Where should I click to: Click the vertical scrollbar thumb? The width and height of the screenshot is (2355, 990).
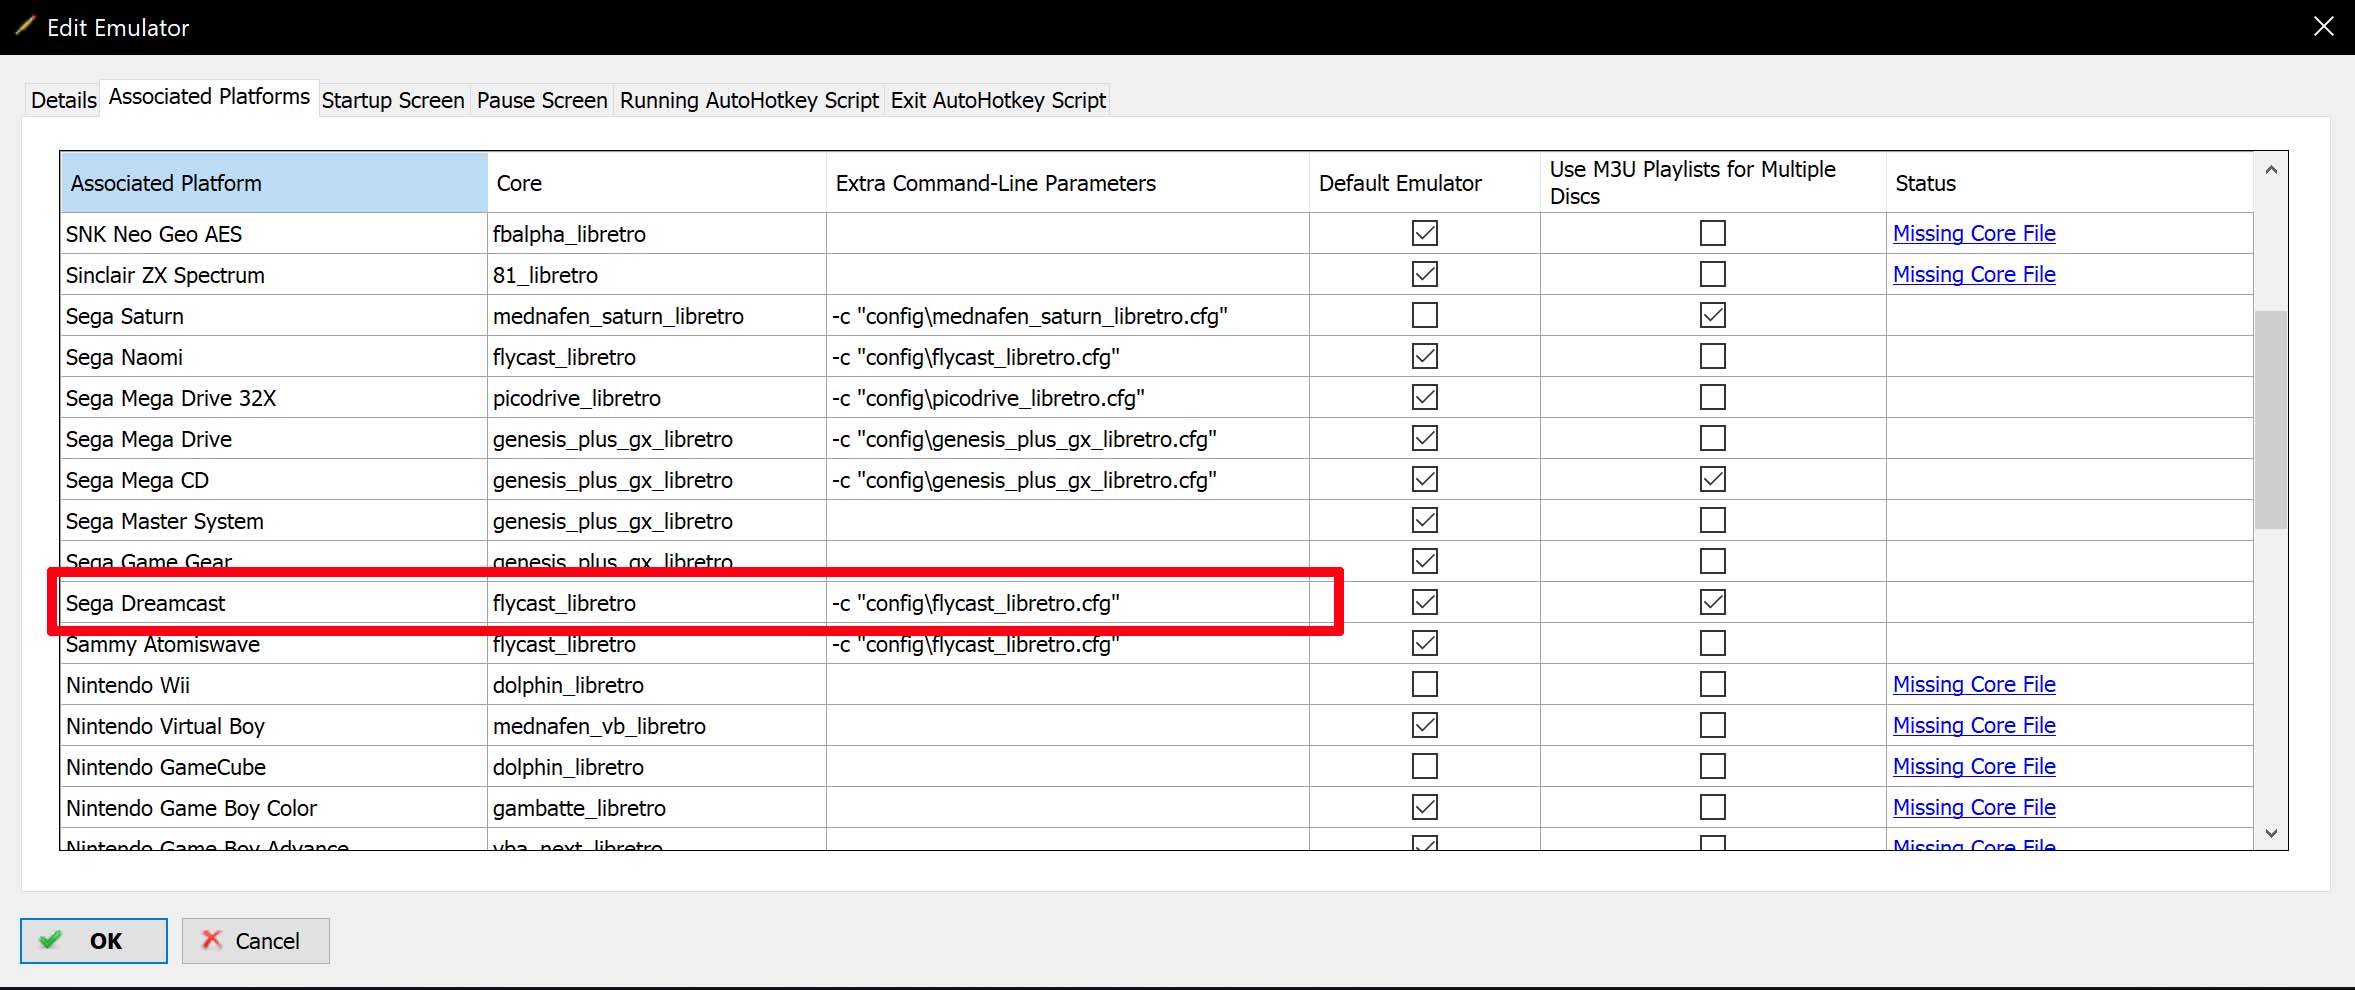[x=2271, y=420]
